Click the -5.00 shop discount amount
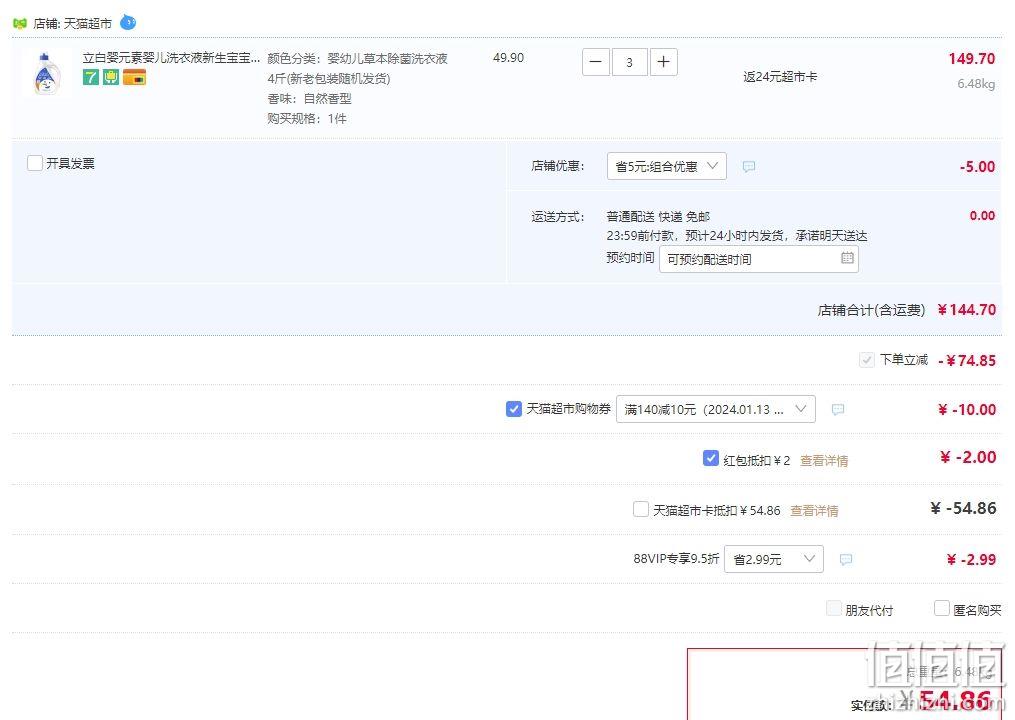The height and width of the screenshot is (720, 1015). pyautogui.click(x=977, y=166)
